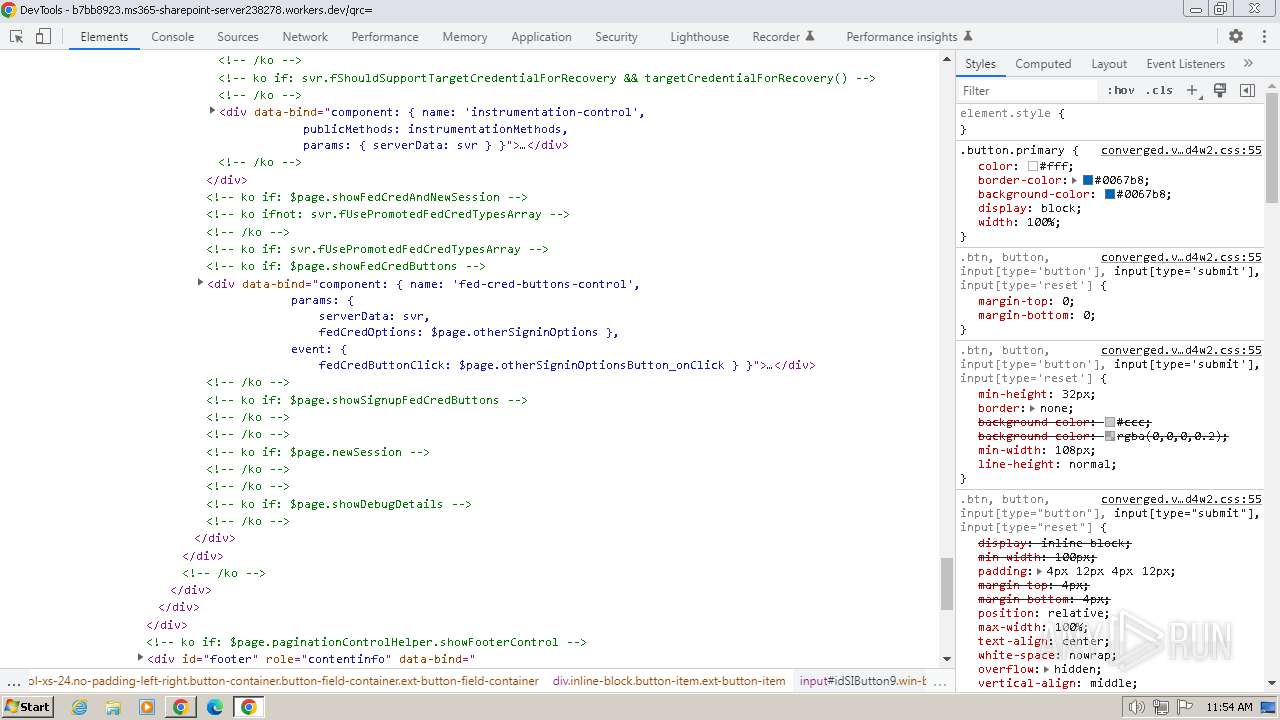Viewport: 1280px width, 720px height.
Task: Open the Sources tab
Action: 238,36
